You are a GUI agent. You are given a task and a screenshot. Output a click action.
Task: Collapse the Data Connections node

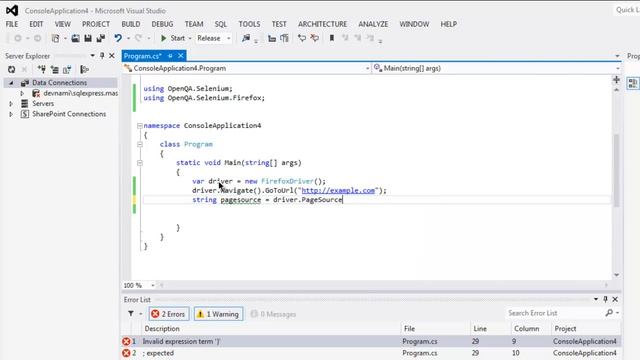11,83
